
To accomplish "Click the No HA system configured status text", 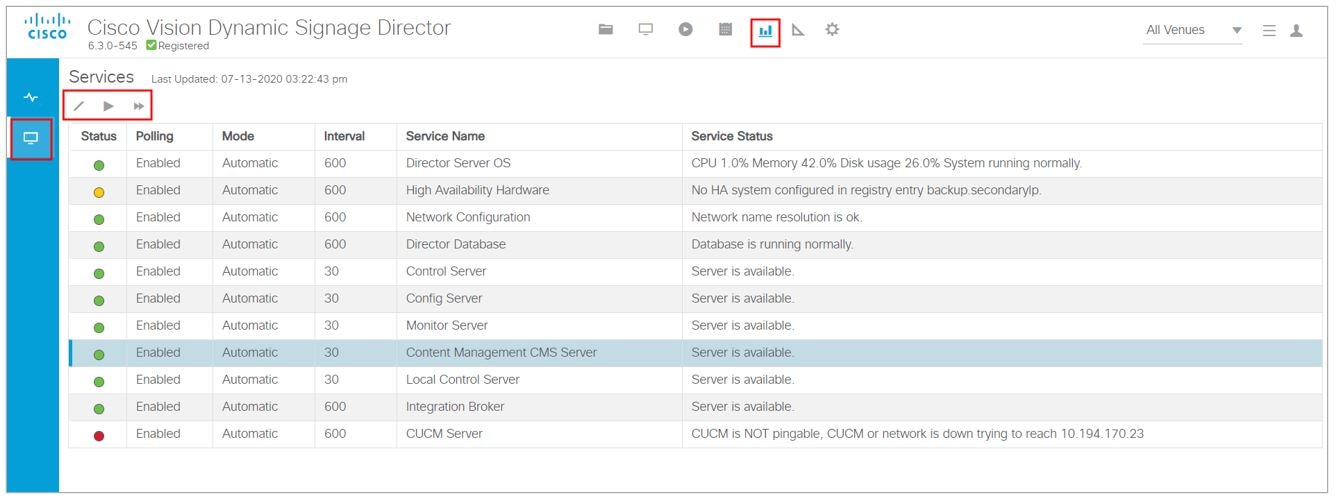I will click(x=866, y=190).
